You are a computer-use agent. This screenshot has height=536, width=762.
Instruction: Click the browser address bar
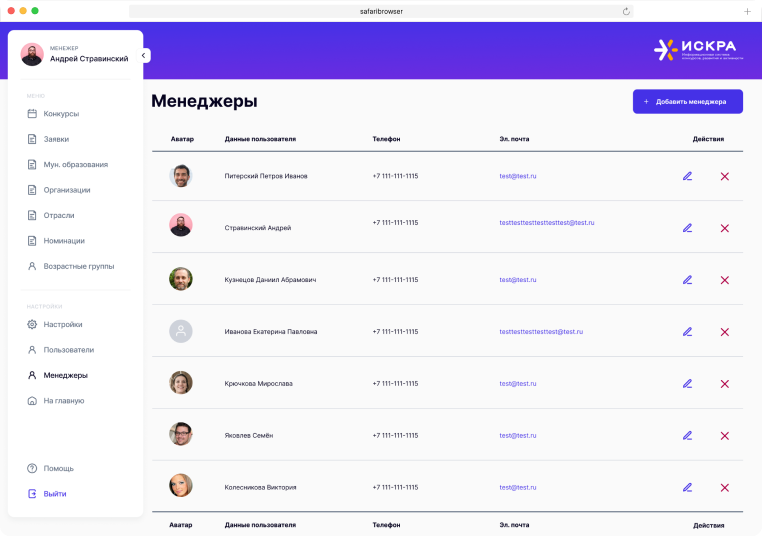(380, 11)
